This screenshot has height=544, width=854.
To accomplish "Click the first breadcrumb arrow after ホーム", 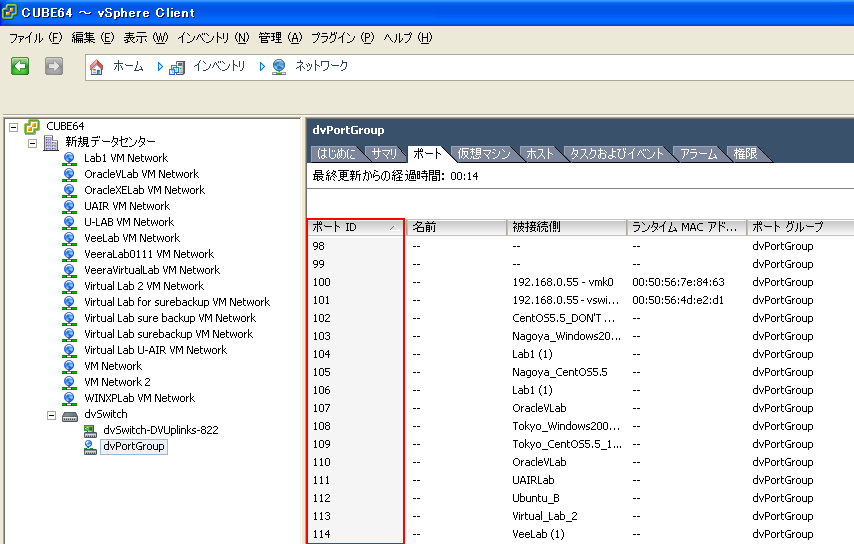I will click(x=160, y=66).
